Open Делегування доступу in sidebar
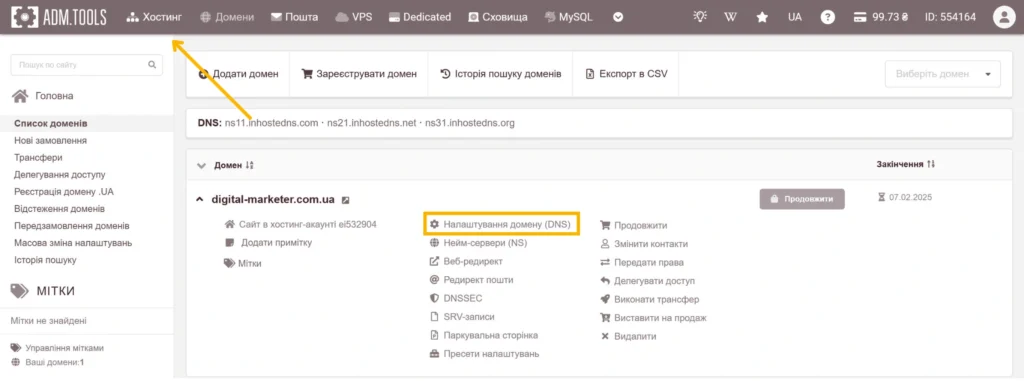 tap(59, 174)
